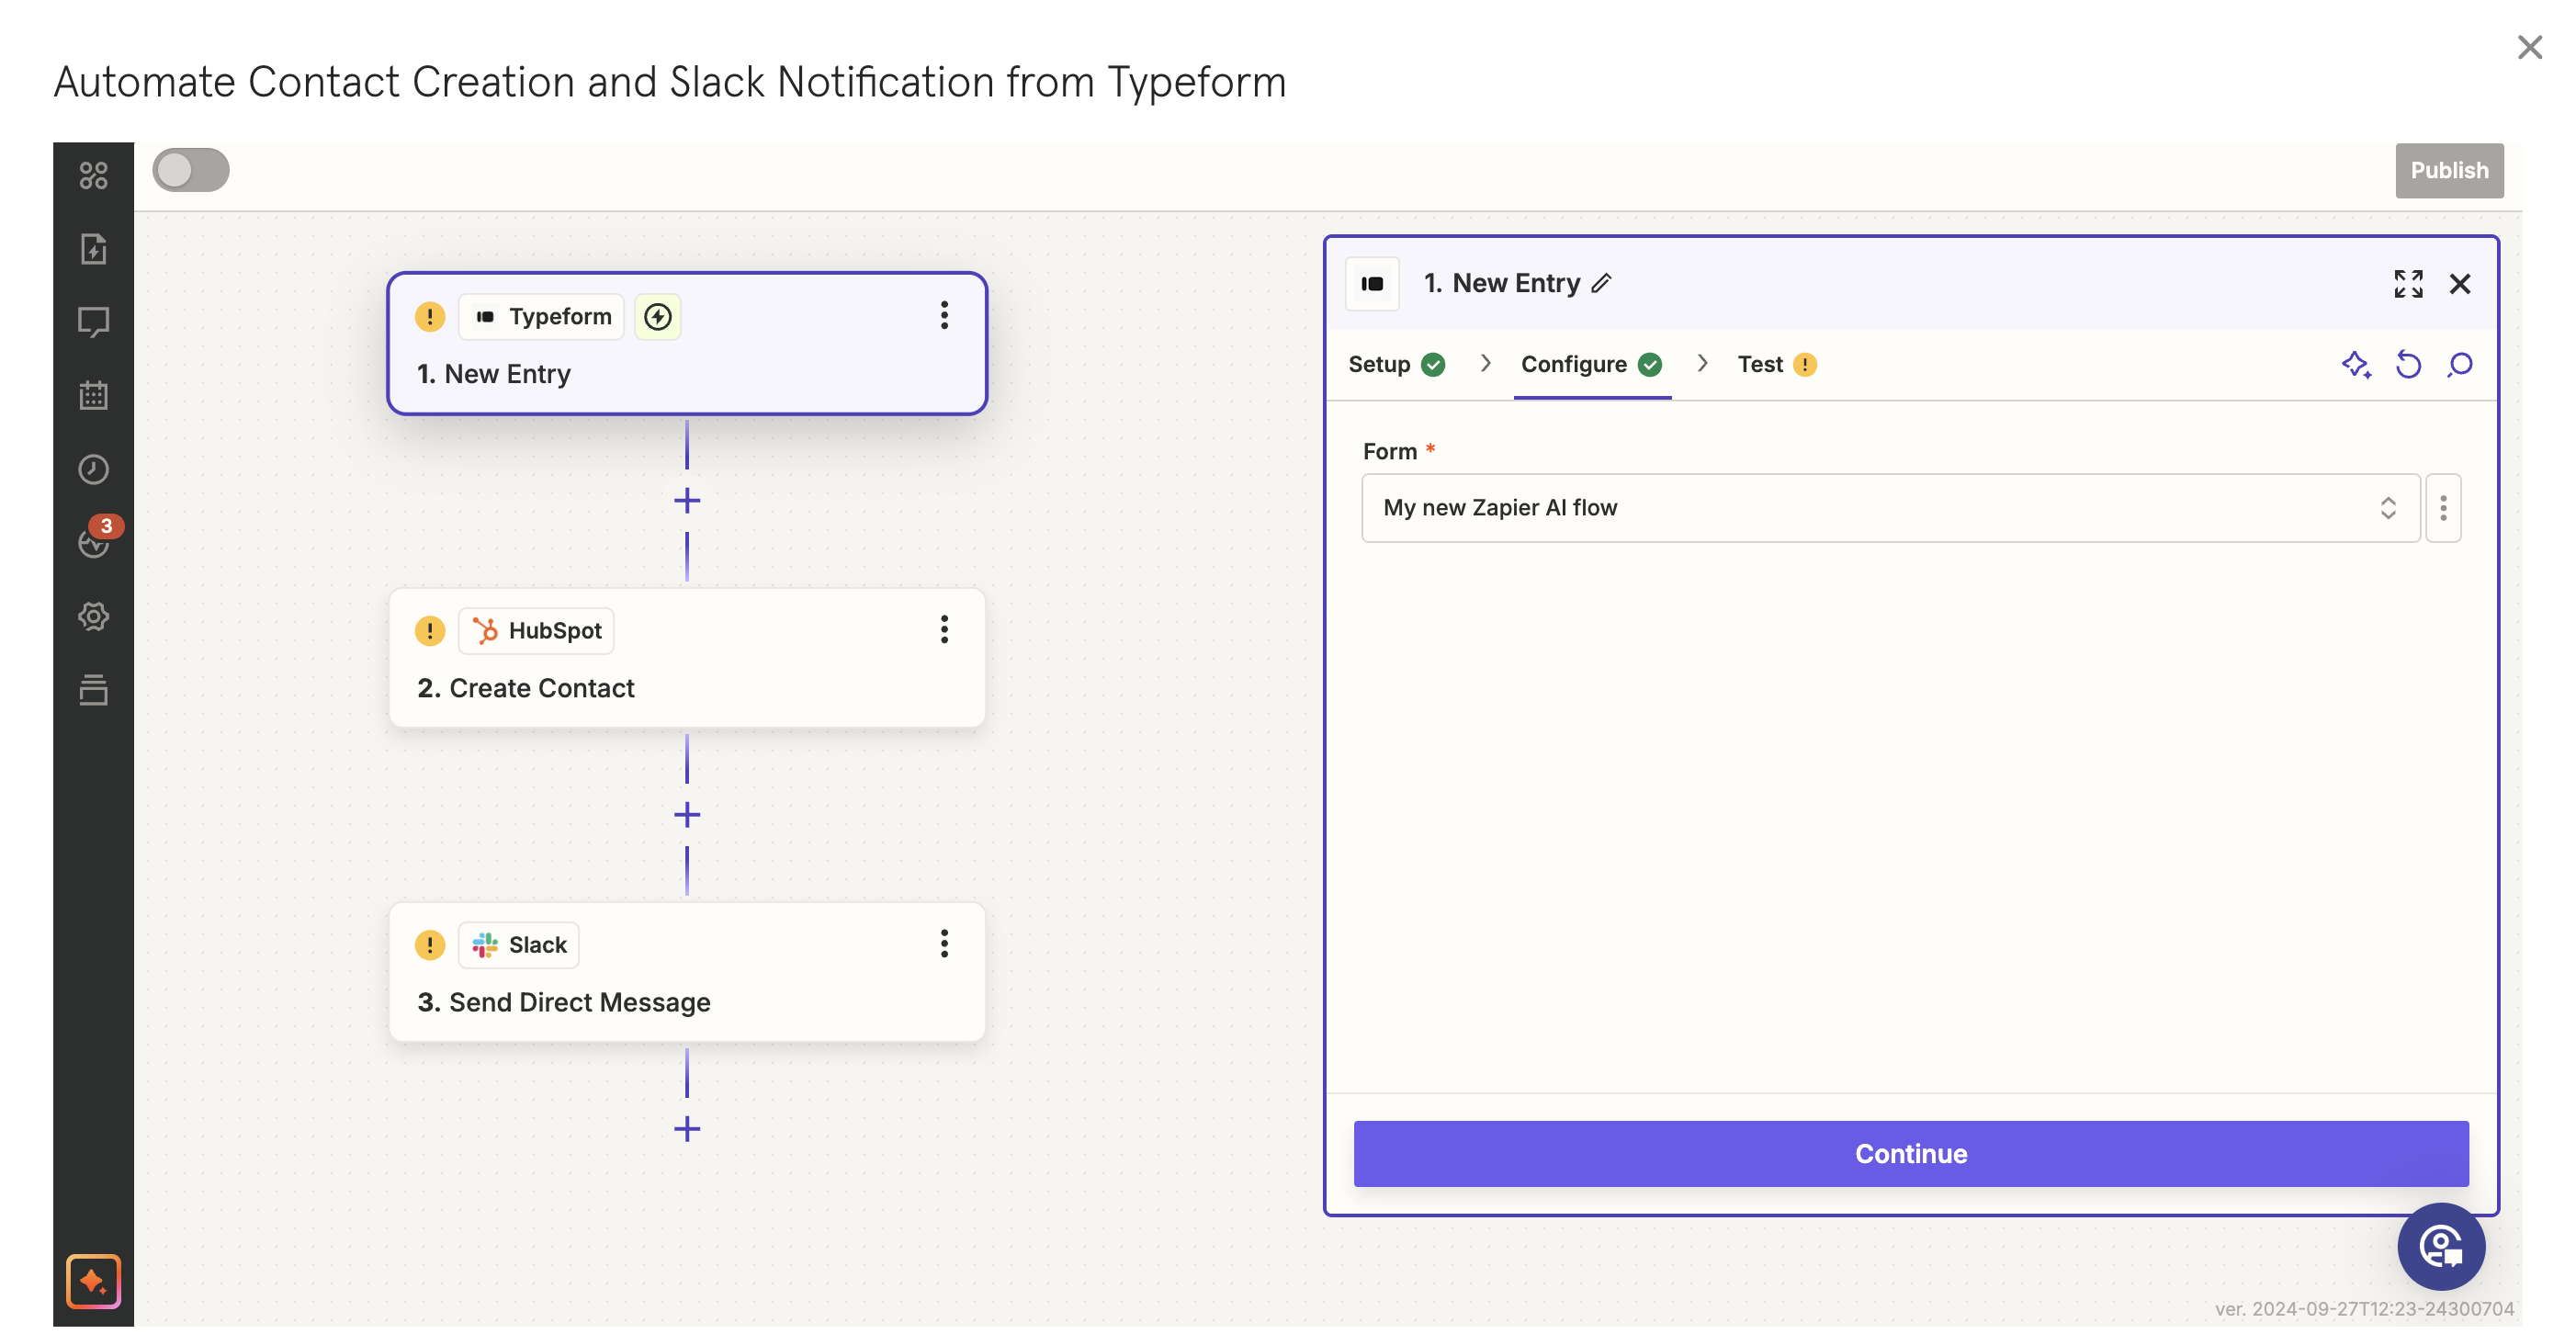Image resolution: width=2576 pixels, height=1334 pixels.
Task: Click the Continue button
Action: pyautogui.click(x=1910, y=1153)
